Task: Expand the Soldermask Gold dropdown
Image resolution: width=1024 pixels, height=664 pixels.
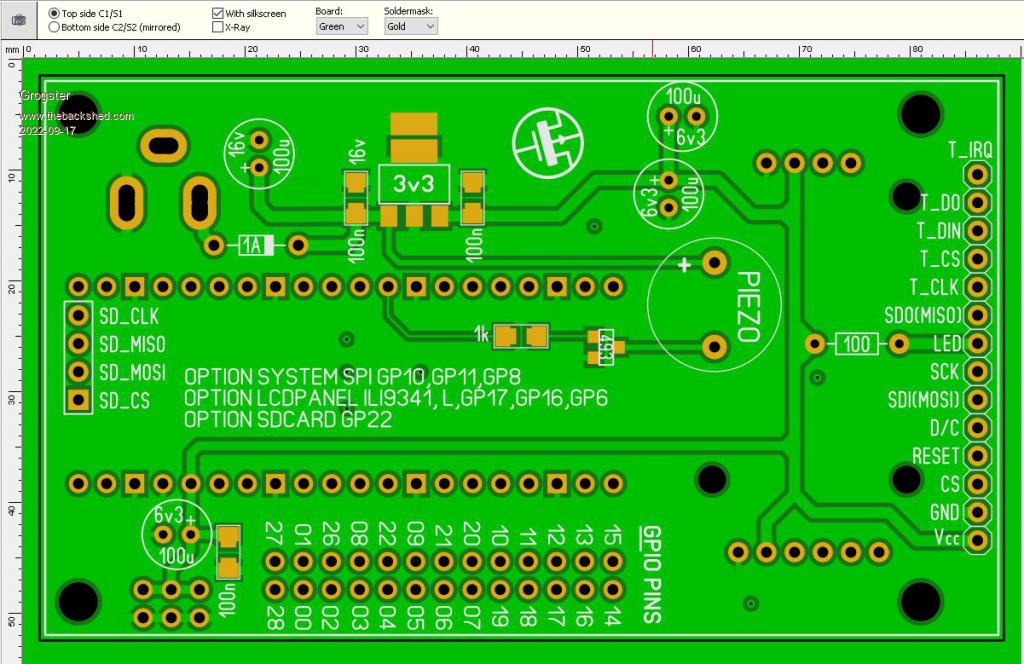Action: click(410, 27)
